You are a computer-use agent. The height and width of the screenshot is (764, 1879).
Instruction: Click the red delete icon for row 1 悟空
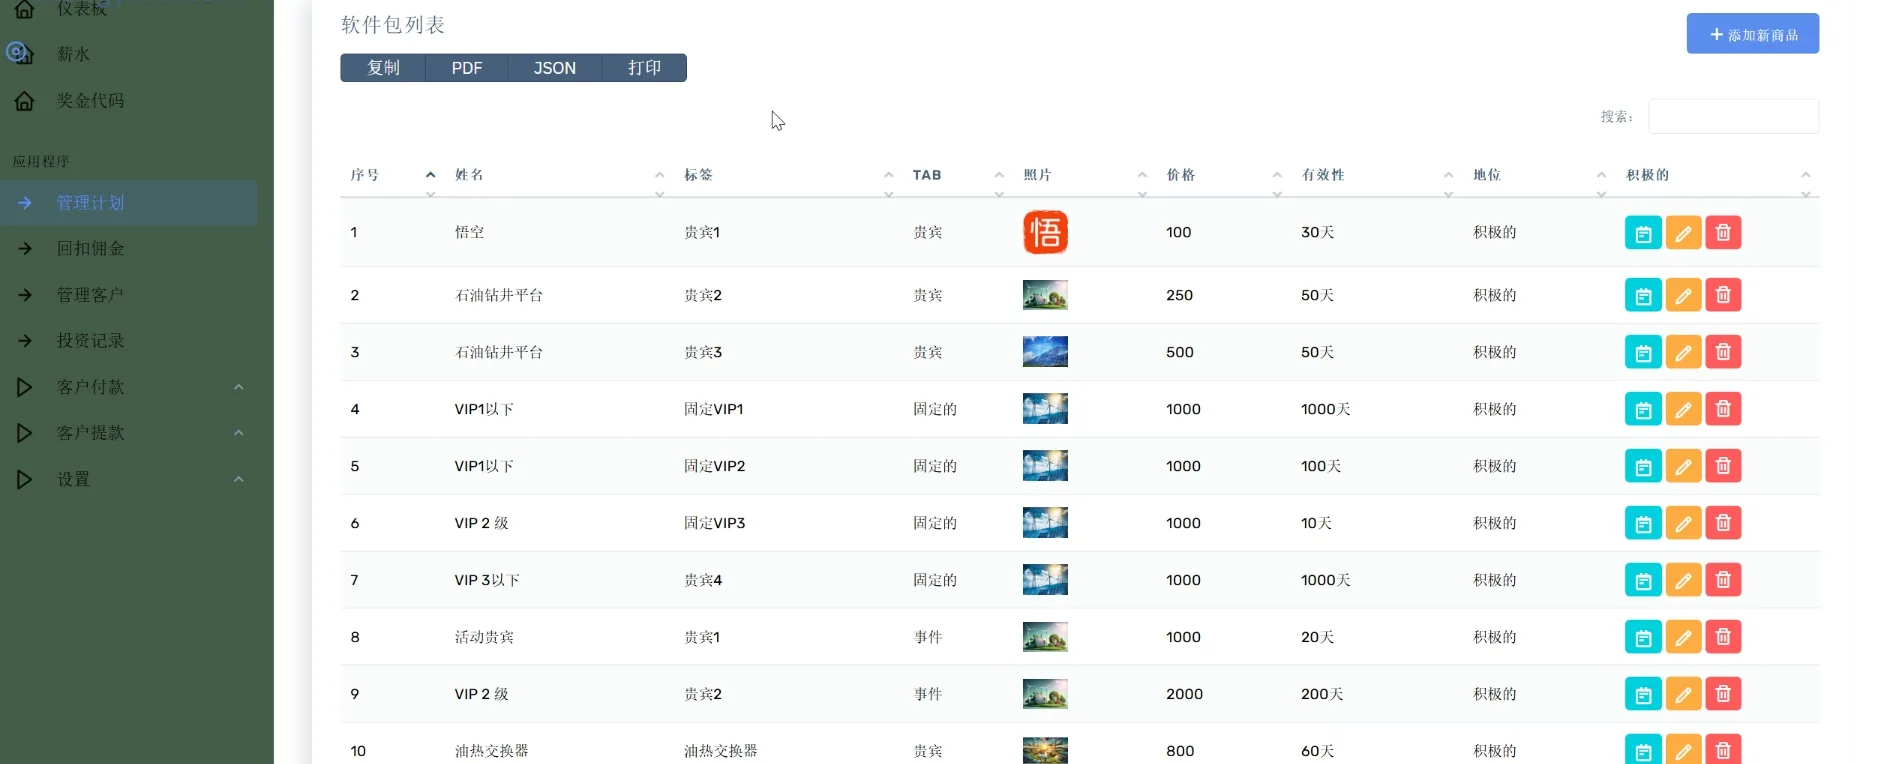(1722, 233)
